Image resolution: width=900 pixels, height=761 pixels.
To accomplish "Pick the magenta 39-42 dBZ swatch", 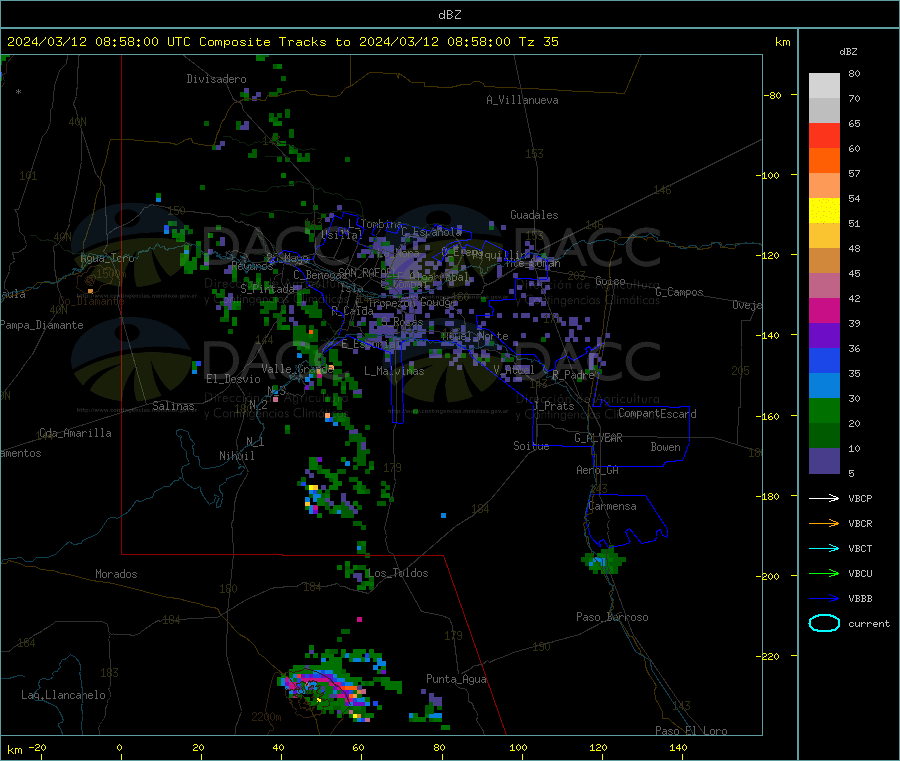I will (824, 311).
